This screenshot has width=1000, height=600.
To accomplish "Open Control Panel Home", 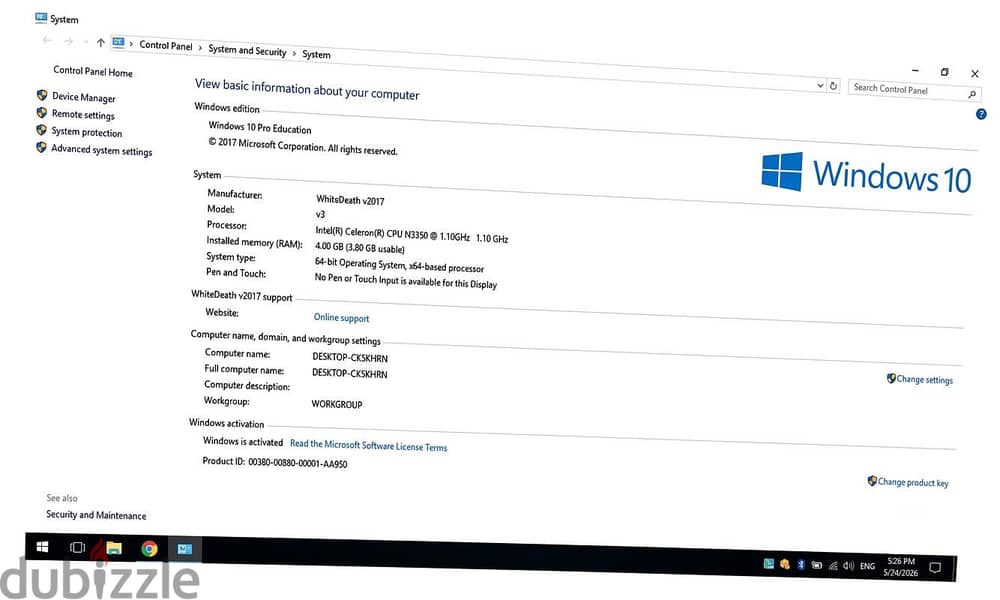I will coord(93,71).
